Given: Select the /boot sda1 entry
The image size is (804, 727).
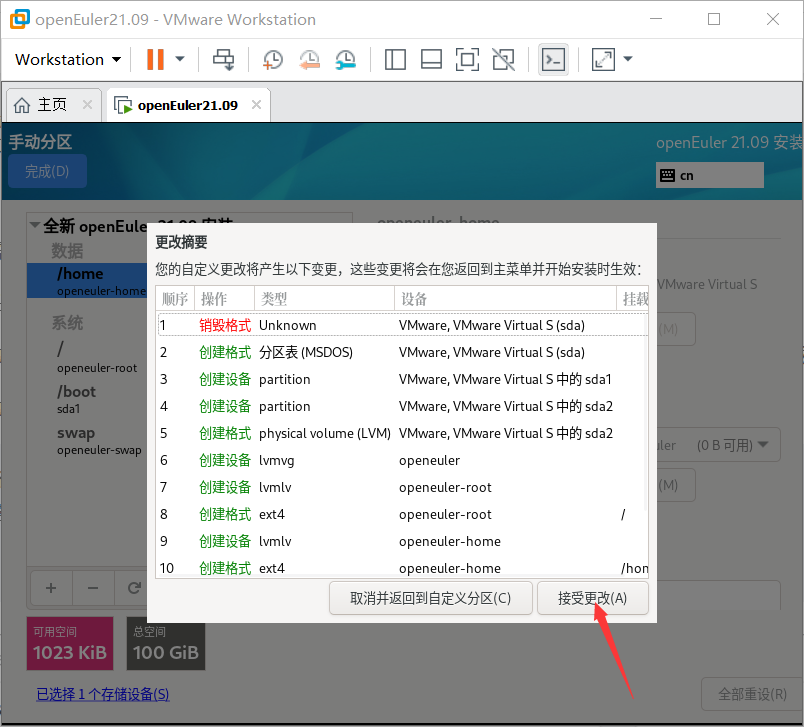Looking at the screenshot, I should (87, 398).
